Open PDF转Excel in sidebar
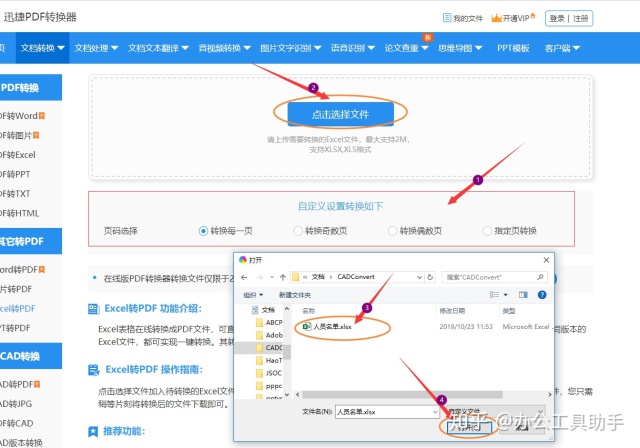 18,155
